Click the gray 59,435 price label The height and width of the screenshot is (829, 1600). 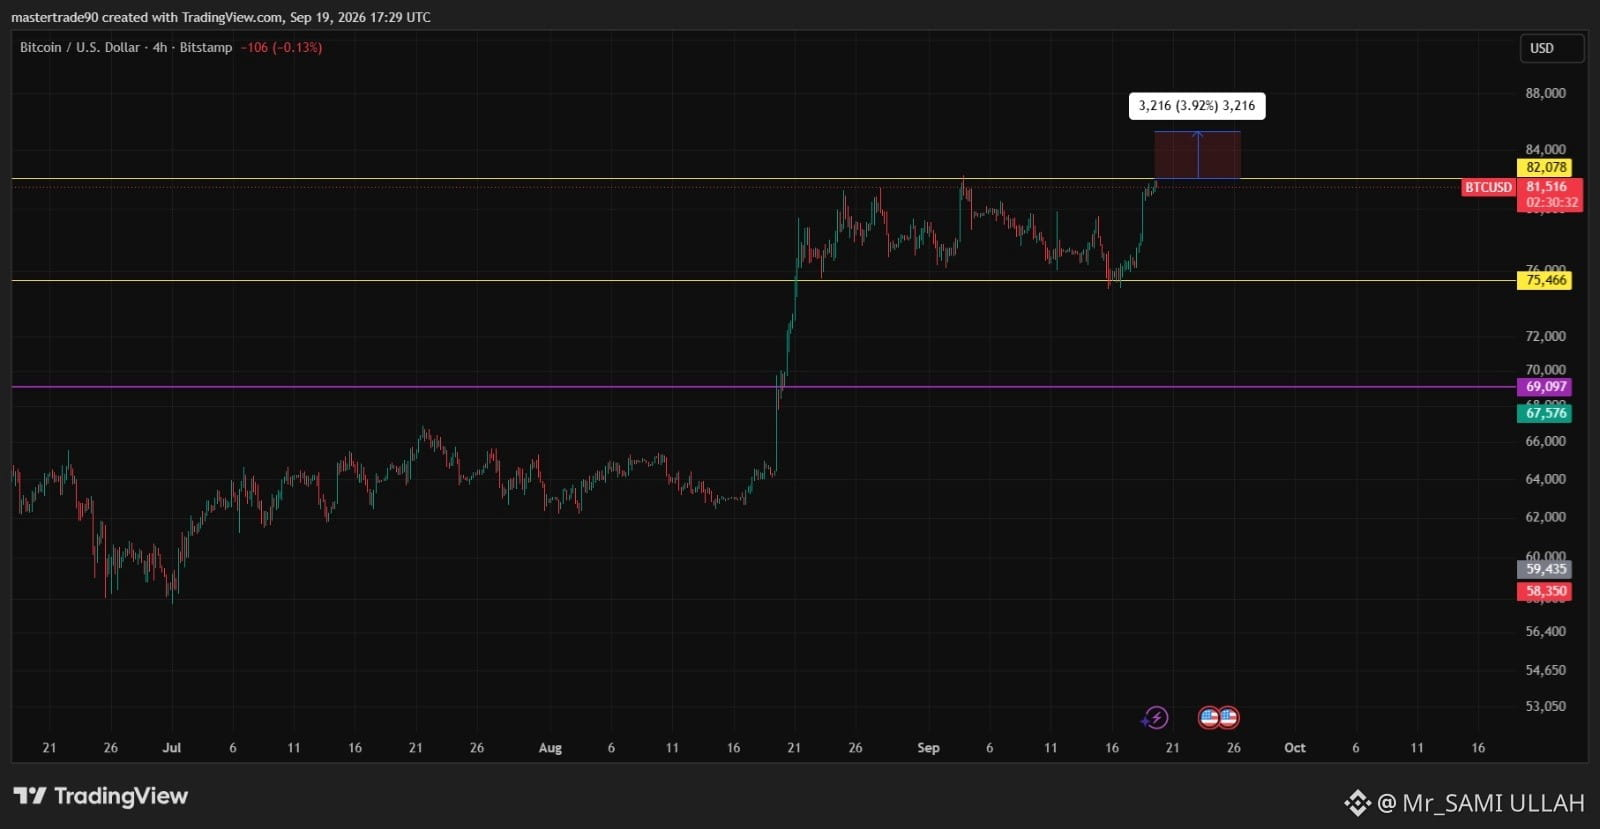[x=1546, y=569]
